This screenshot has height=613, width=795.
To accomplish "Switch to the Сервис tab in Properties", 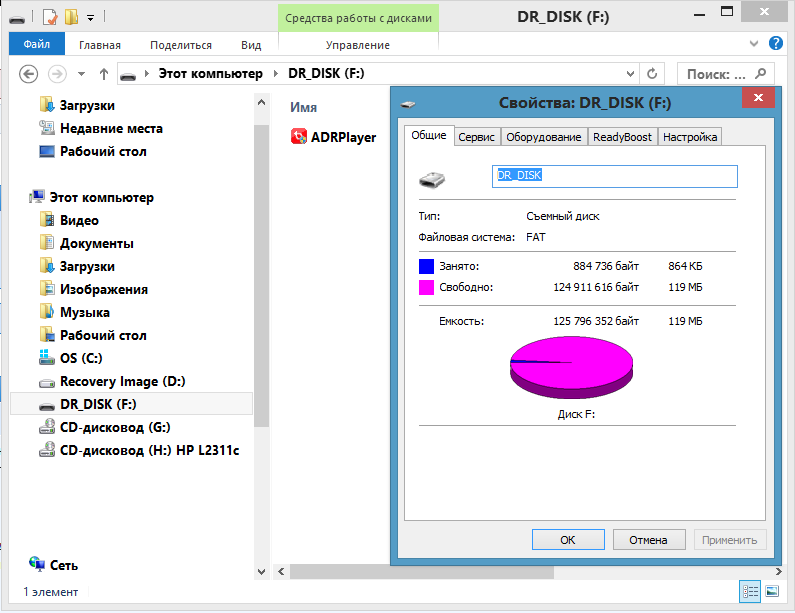I will [476, 137].
